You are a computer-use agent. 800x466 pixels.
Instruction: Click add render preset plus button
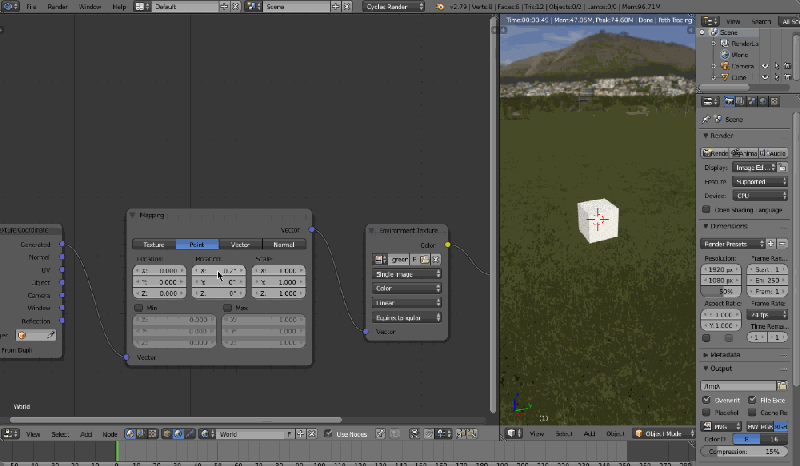[x=771, y=244]
